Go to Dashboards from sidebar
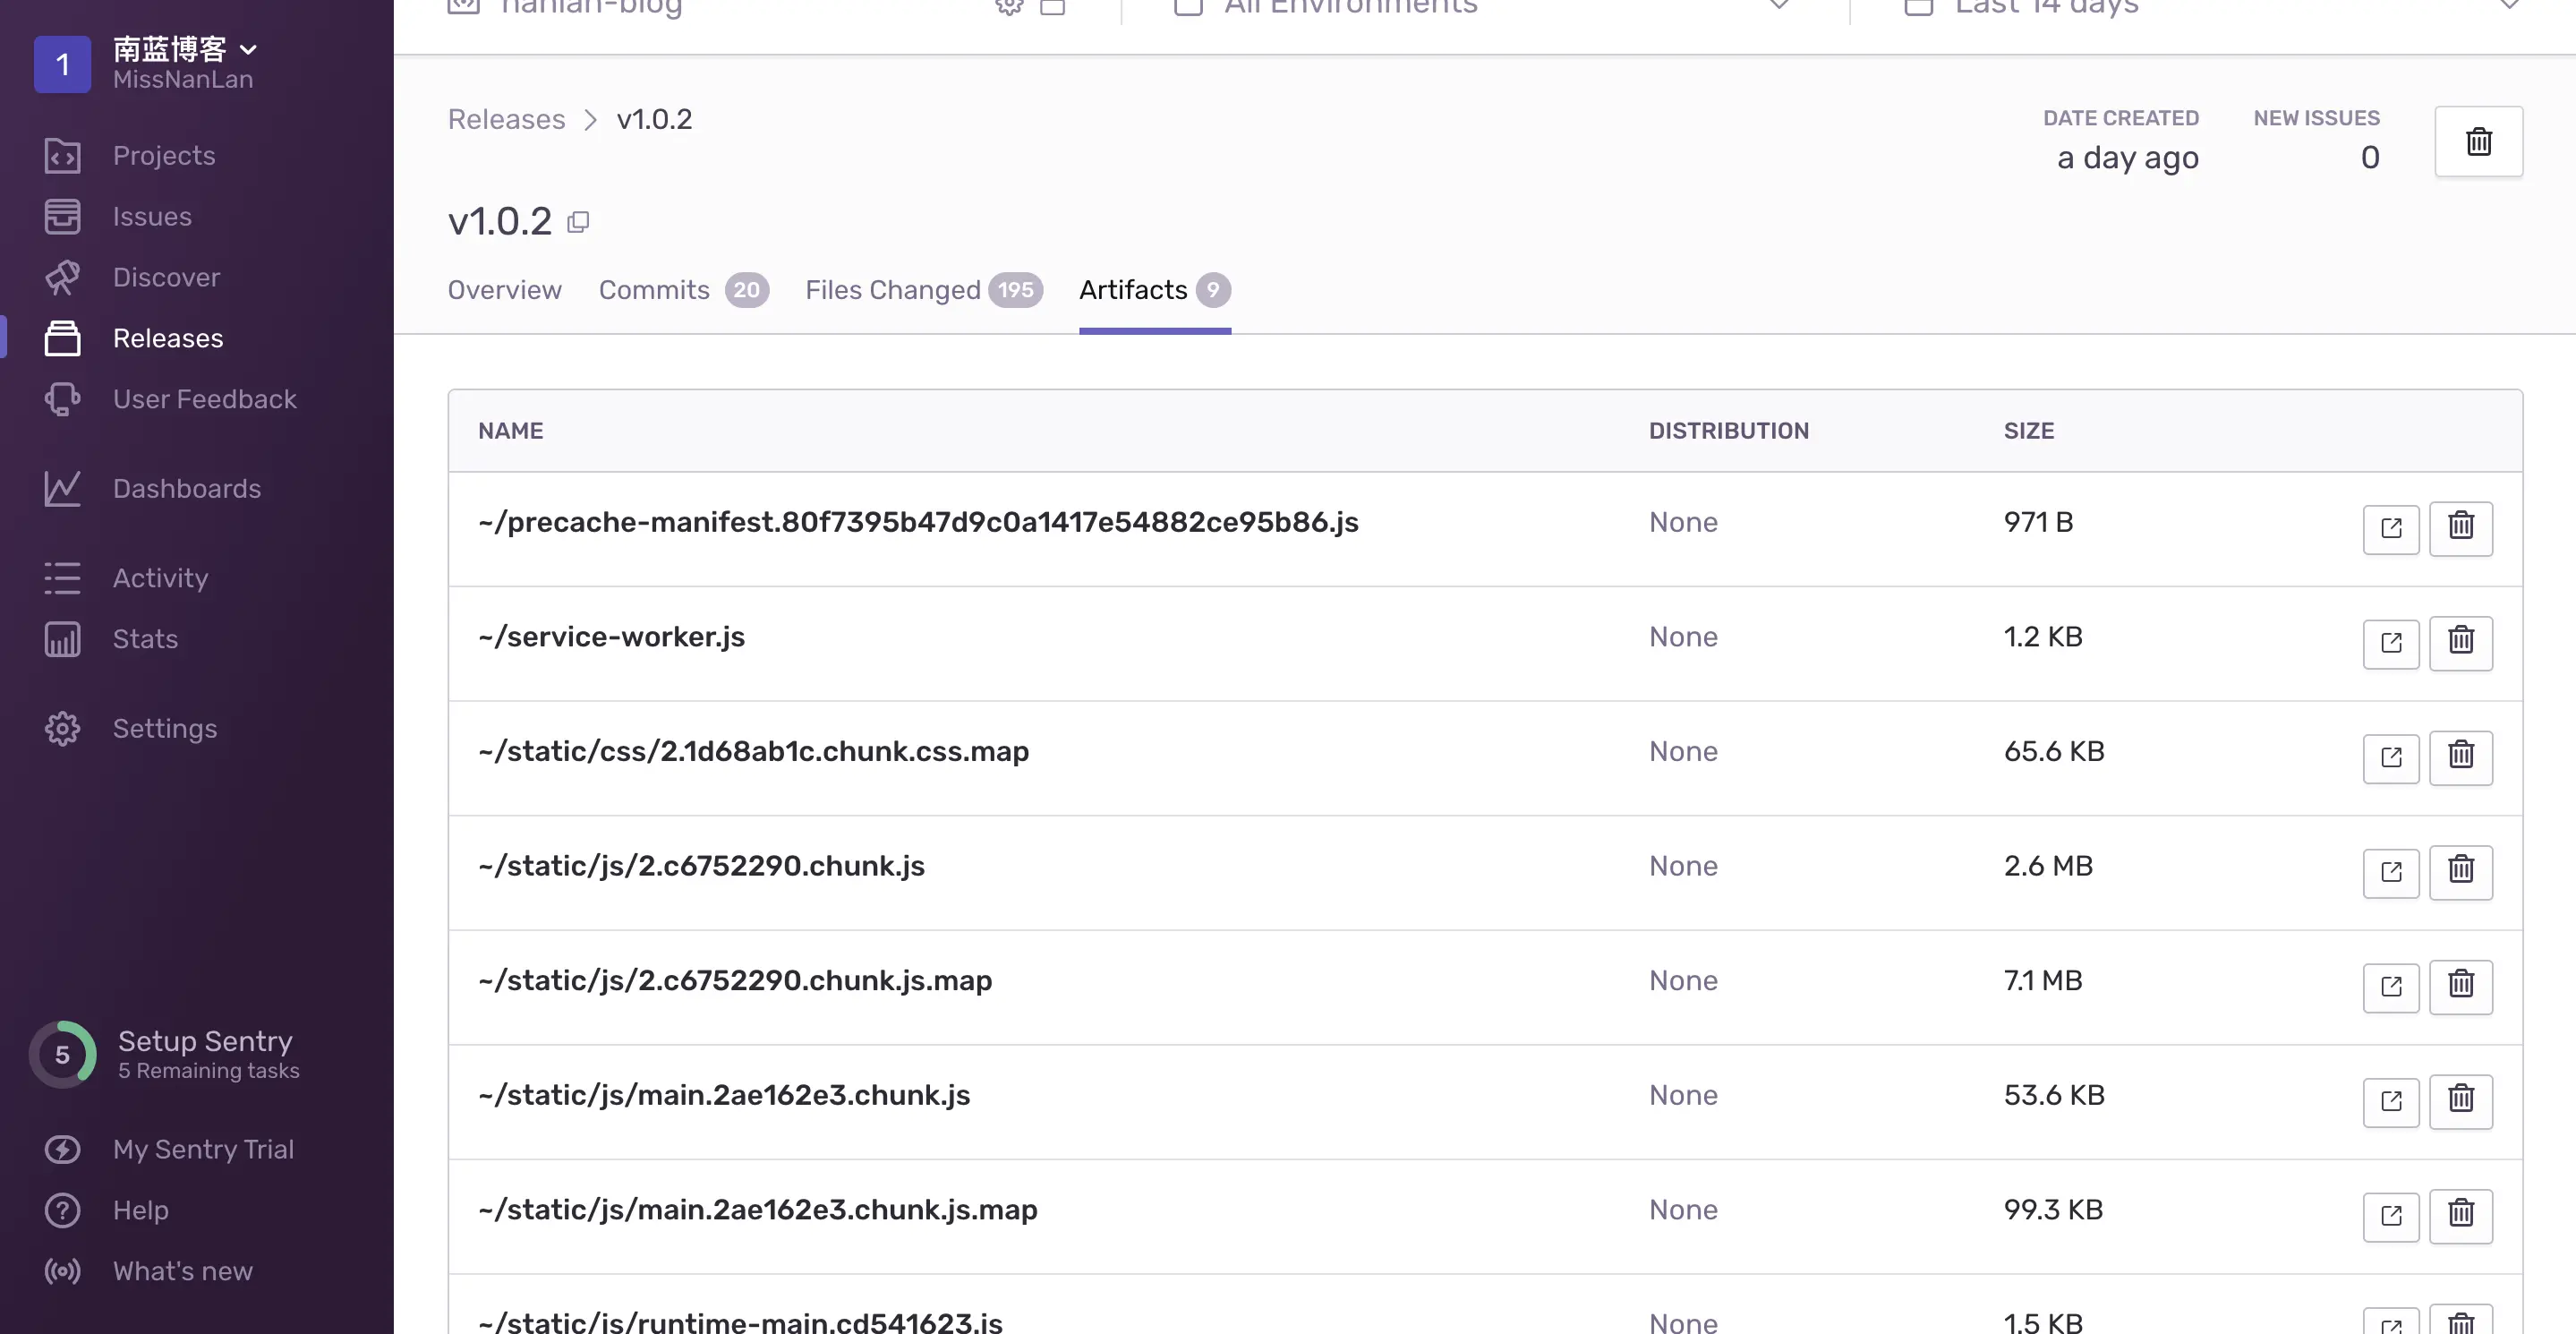The image size is (2576, 1334). tap(186, 488)
